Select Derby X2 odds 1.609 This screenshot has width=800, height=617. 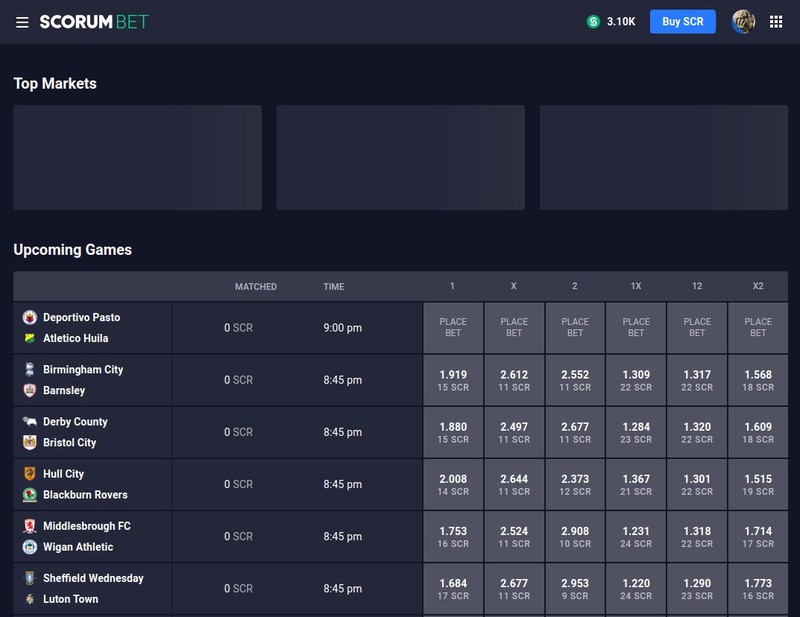[758, 432]
